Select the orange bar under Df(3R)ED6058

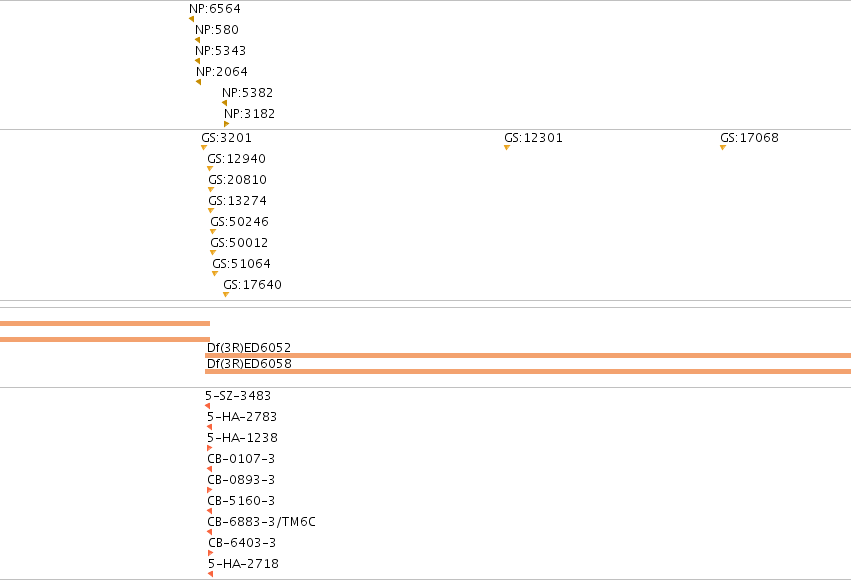click(528, 372)
